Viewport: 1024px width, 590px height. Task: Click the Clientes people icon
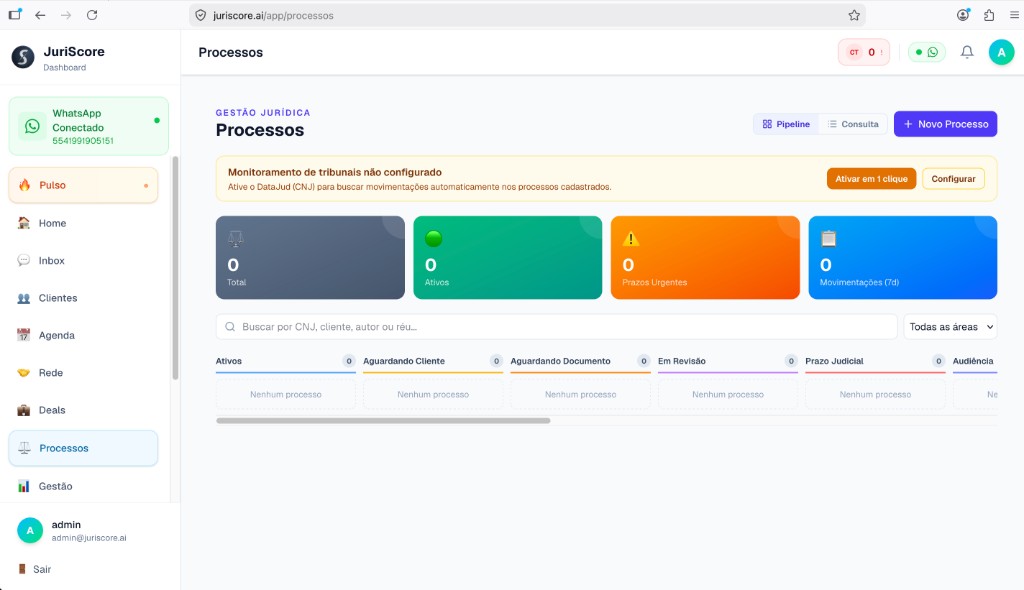[x=24, y=298]
